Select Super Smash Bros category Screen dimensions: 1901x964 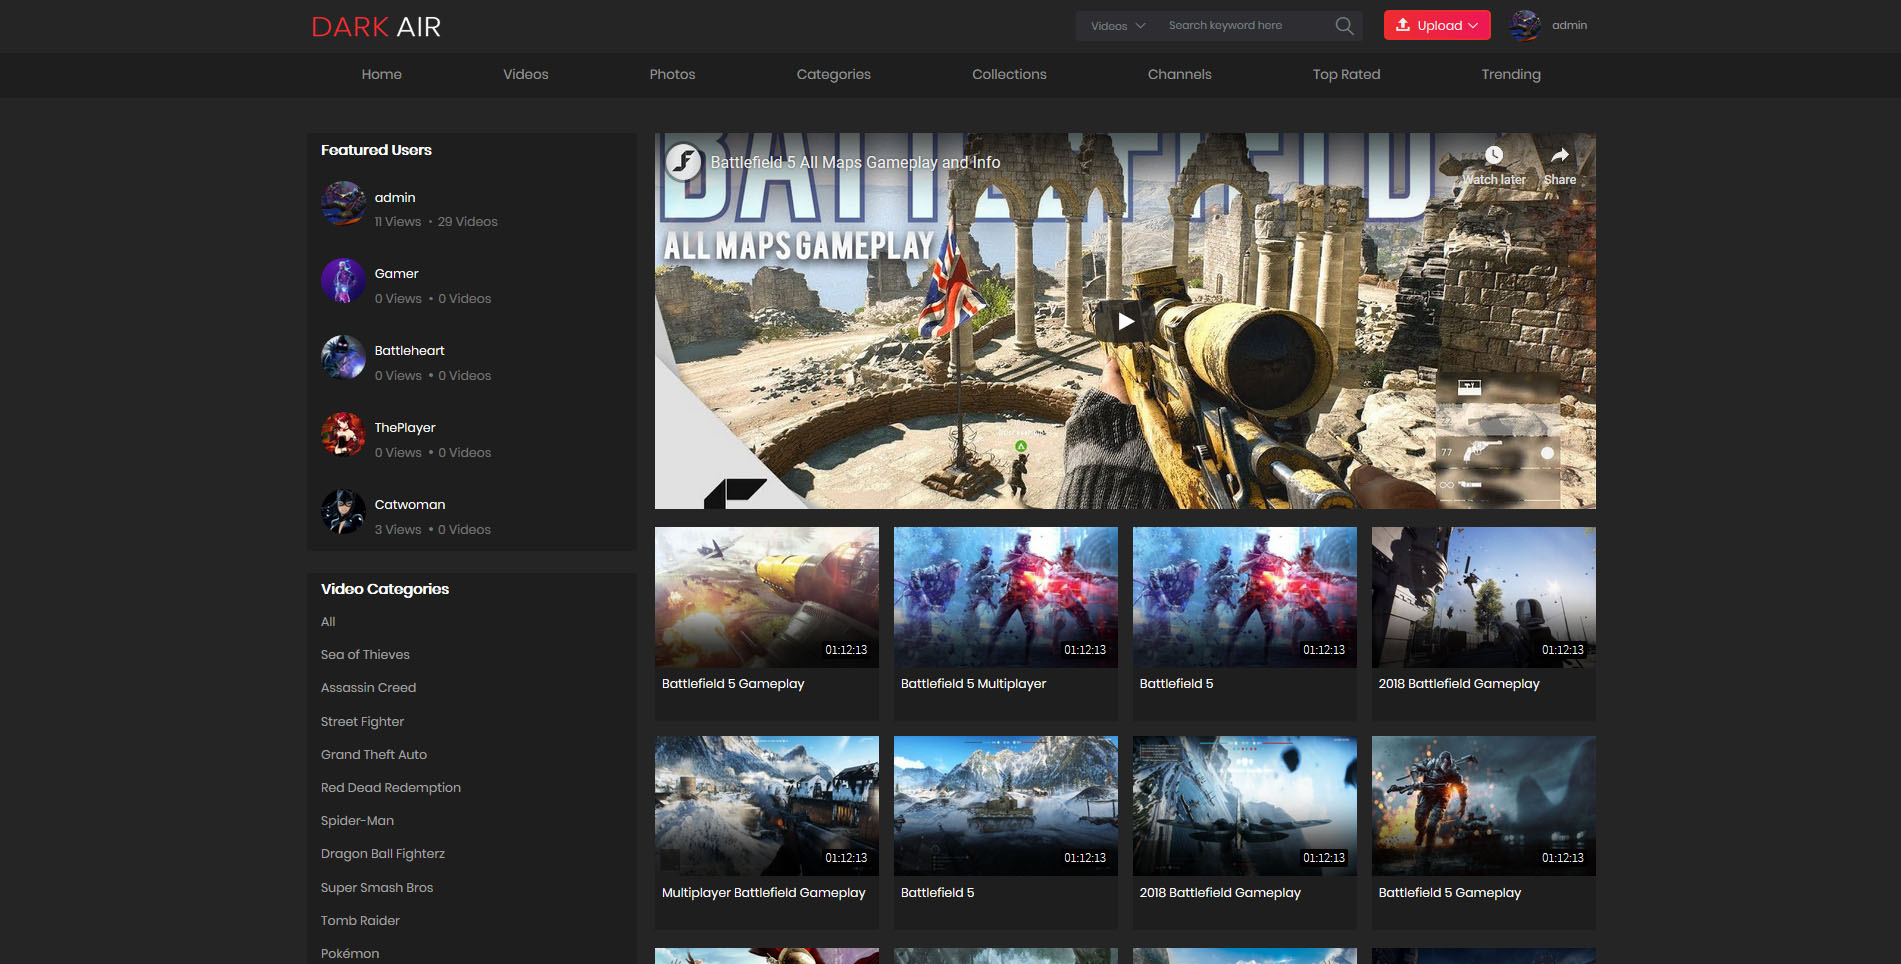(x=376, y=887)
